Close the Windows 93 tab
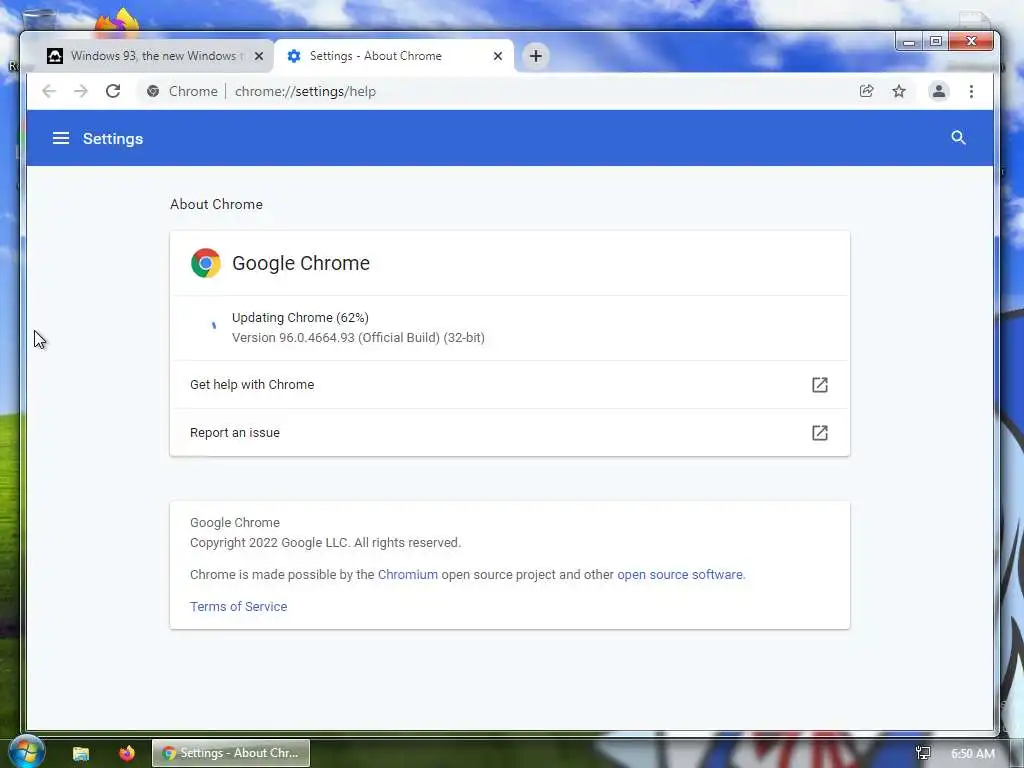This screenshot has width=1024, height=768. (259, 56)
